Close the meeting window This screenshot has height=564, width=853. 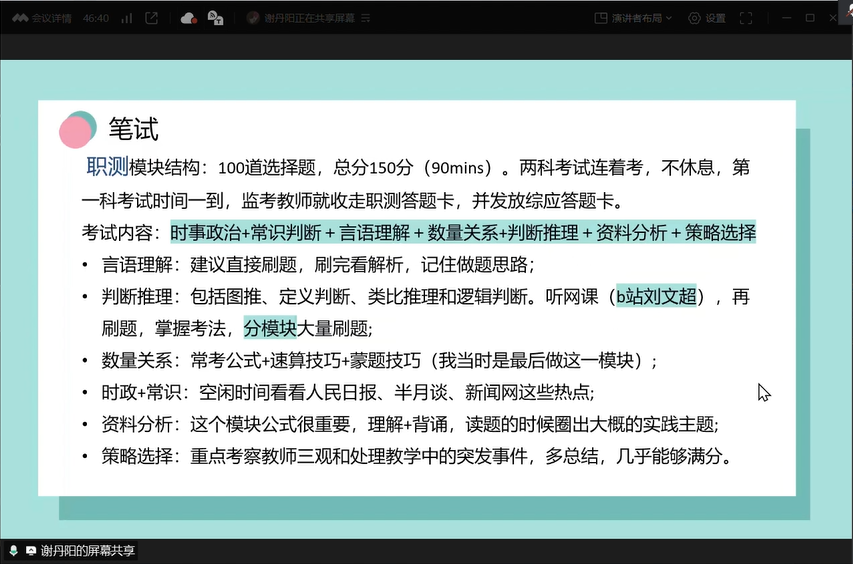click(835, 18)
